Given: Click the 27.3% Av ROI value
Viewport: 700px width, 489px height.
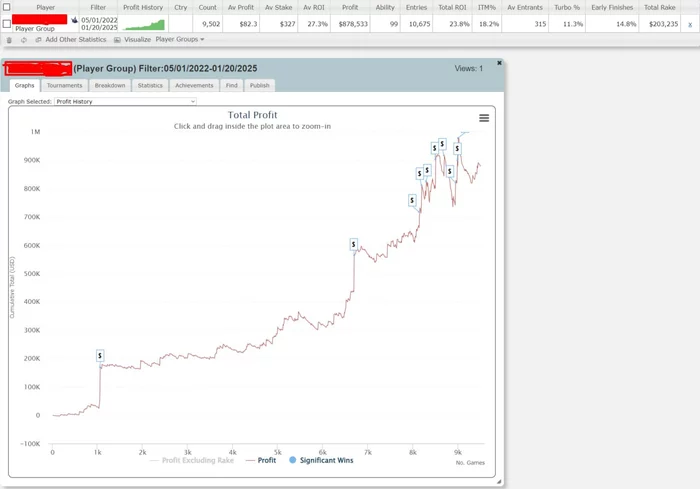Looking at the screenshot, I should tap(317, 24).
